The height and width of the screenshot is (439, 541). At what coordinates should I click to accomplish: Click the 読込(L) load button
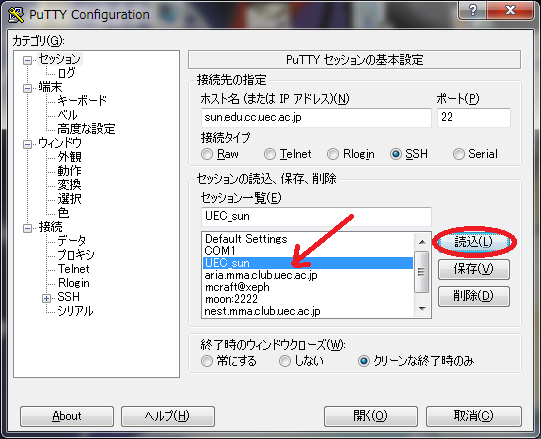[474, 242]
